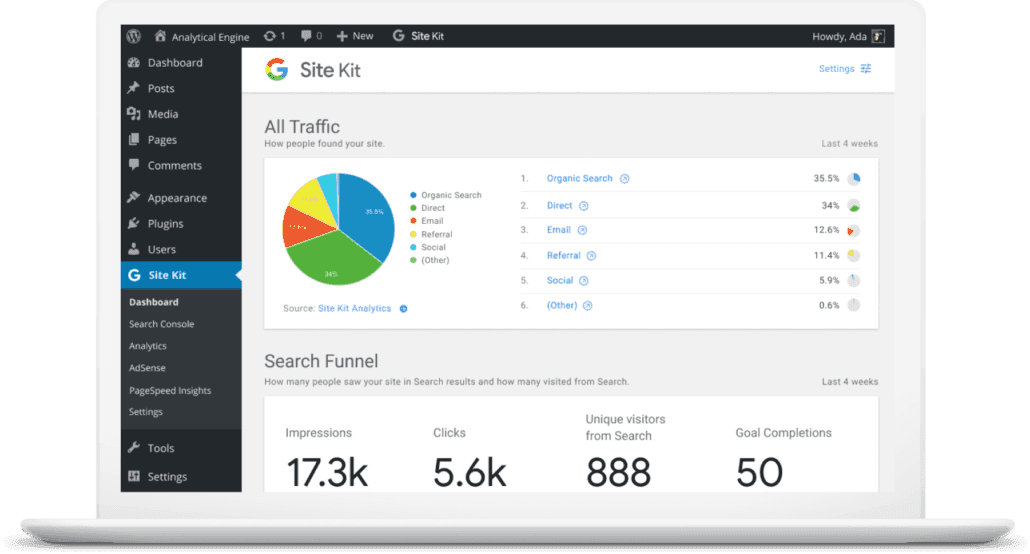Click the Google logo in Site Kit header
The image size is (1030, 554).
pyautogui.click(x=277, y=69)
